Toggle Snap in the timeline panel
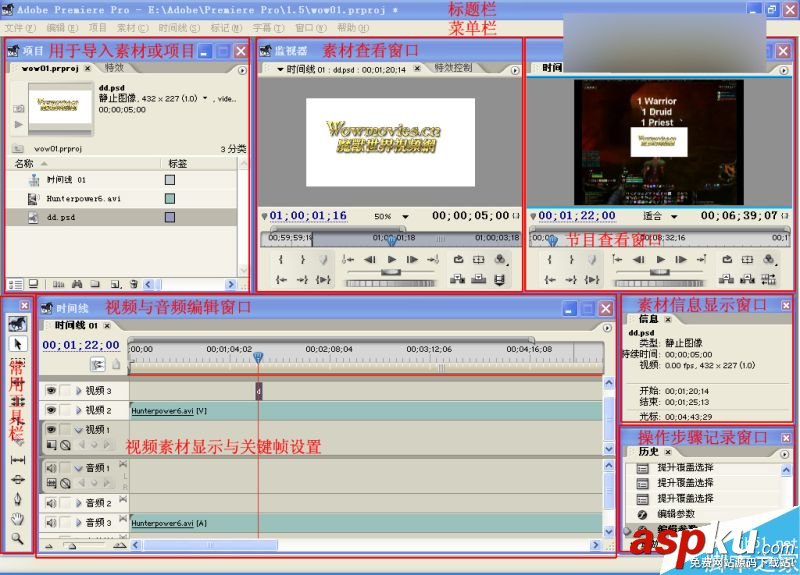This screenshot has width=800, height=575. (97, 364)
